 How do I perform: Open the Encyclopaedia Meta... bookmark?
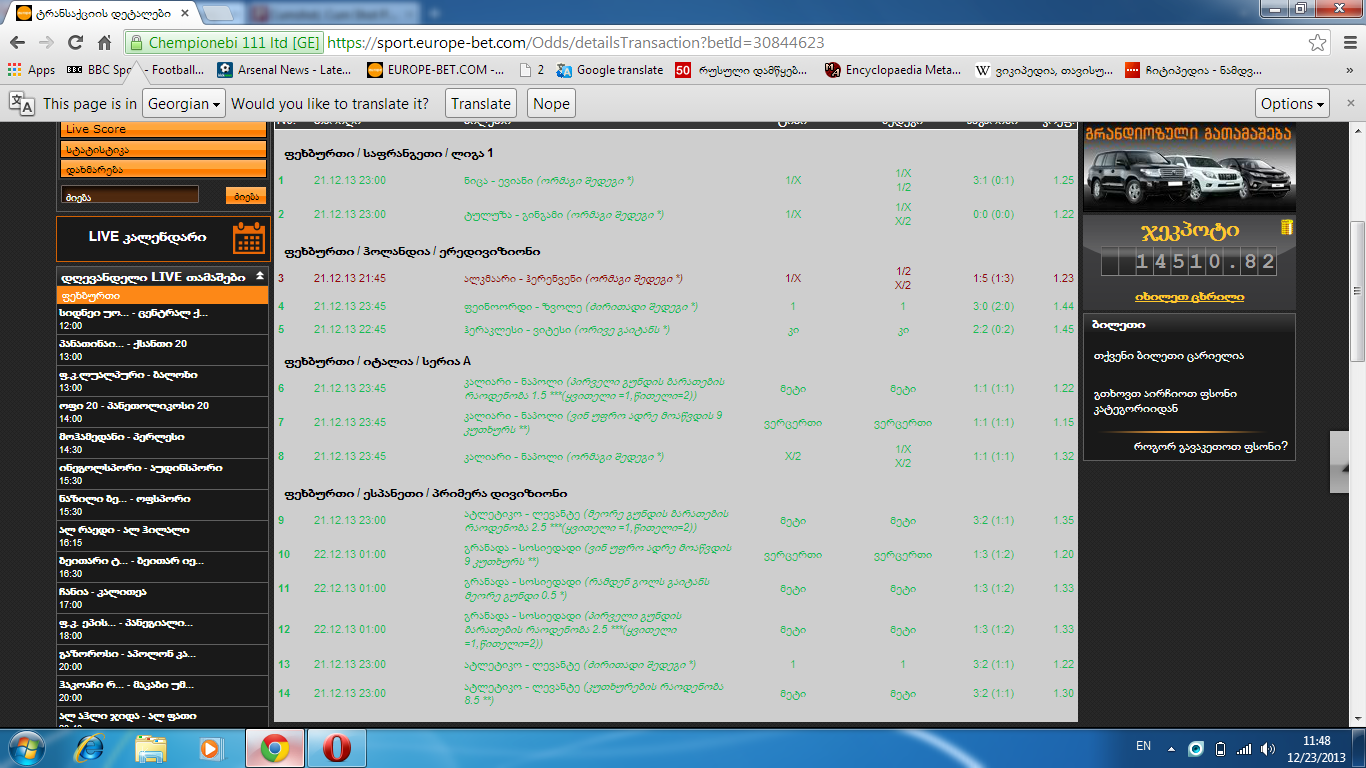pyautogui.click(x=893, y=70)
